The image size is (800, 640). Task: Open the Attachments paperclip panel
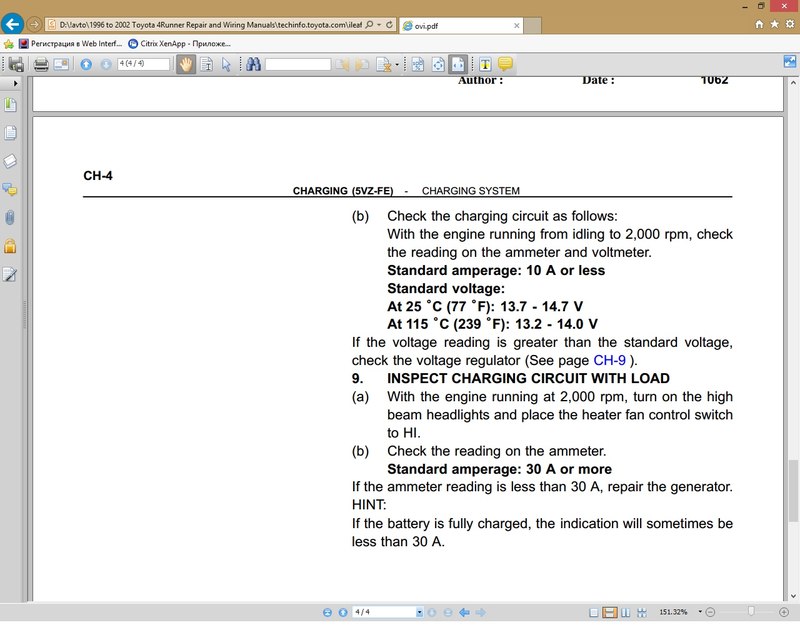10,218
